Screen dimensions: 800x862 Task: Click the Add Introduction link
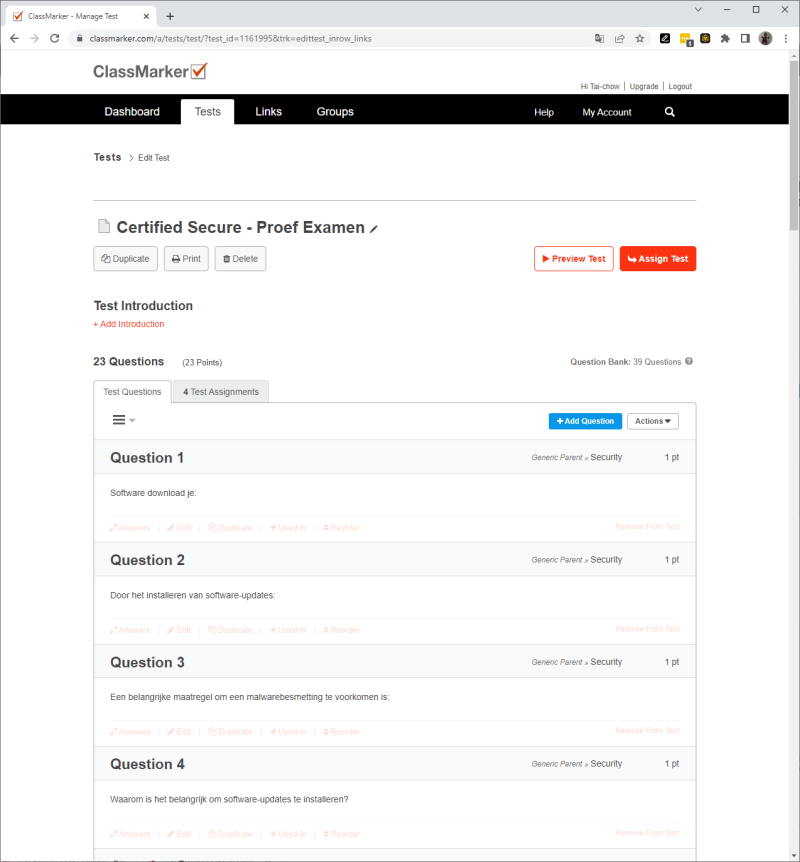pos(129,324)
